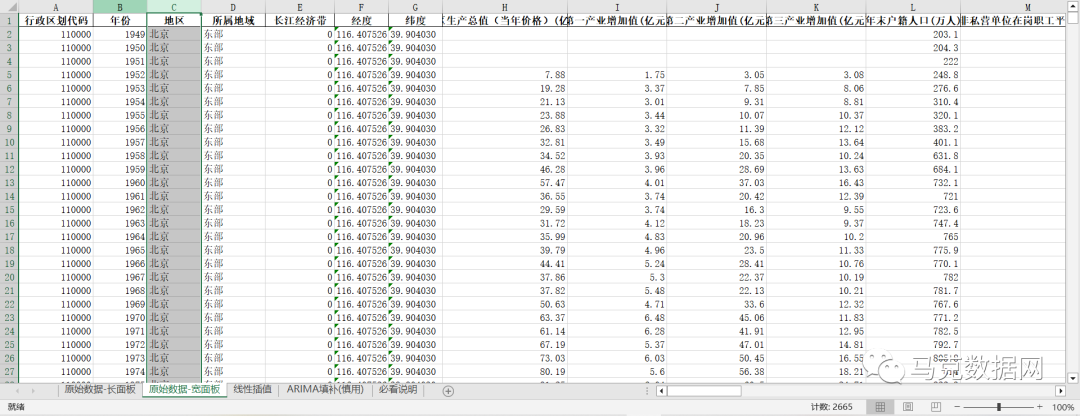Screen dimensions: 1080x416
Task: Select row 20 header
Action: tap(9, 277)
